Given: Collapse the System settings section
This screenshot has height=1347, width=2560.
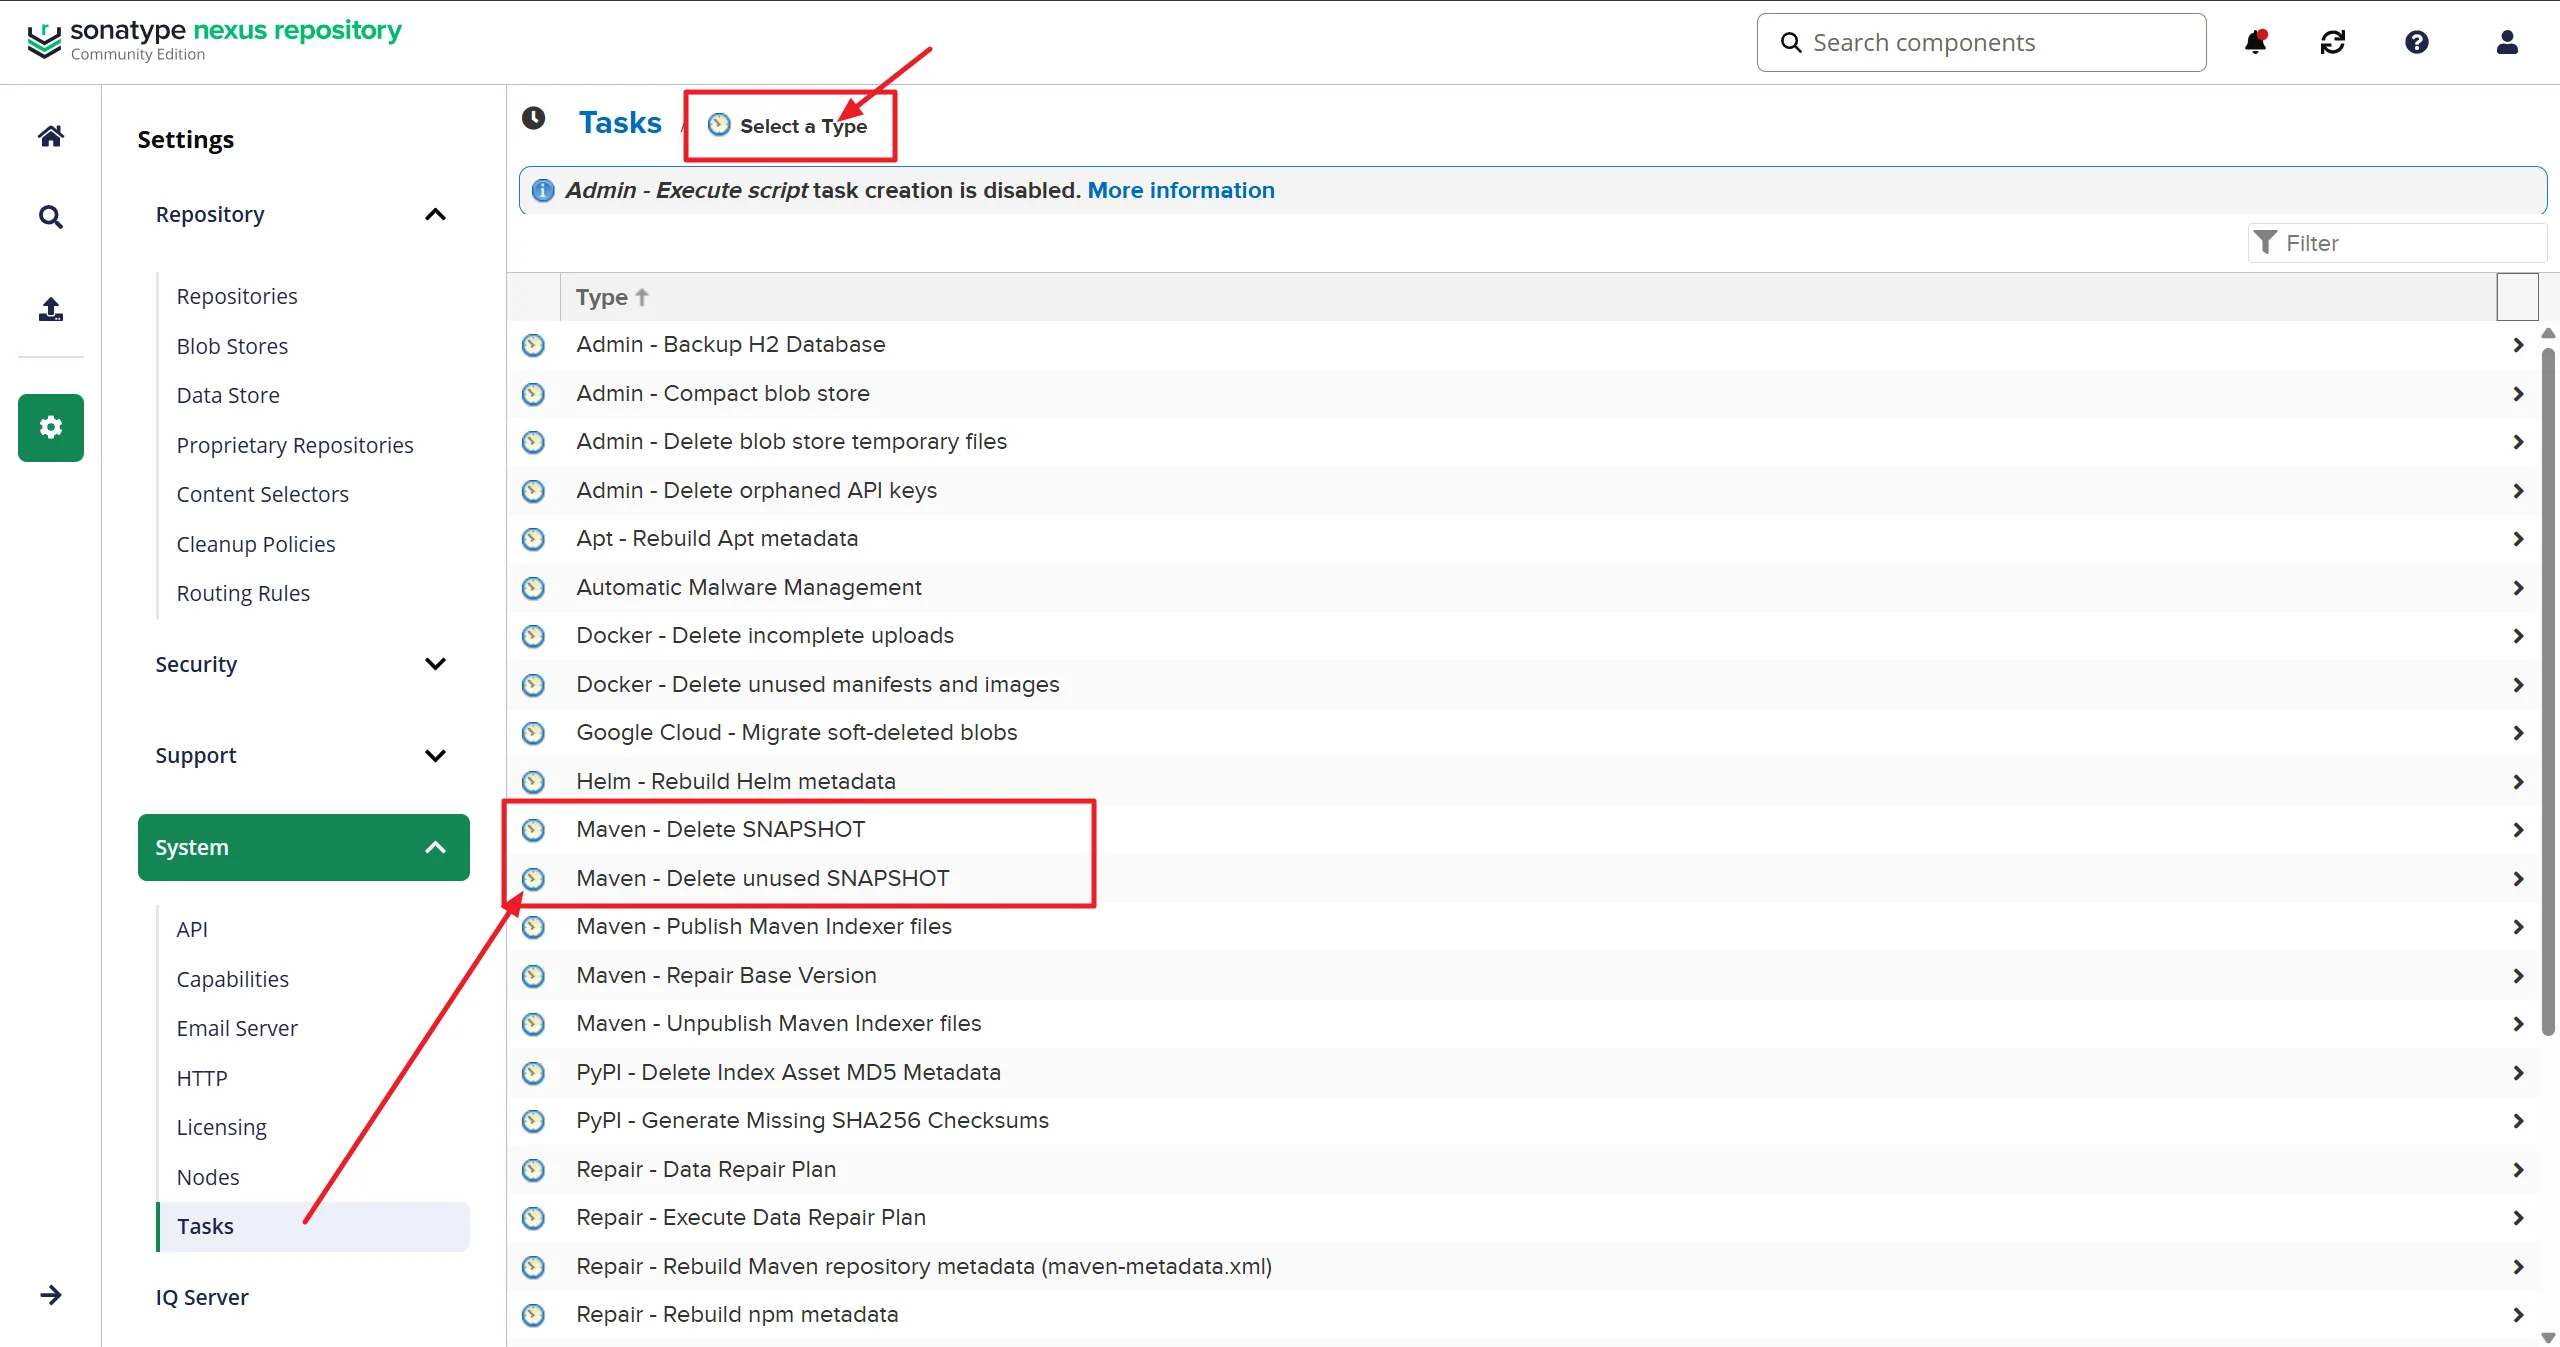Looking at the screenshot, I should click(435, 848).
